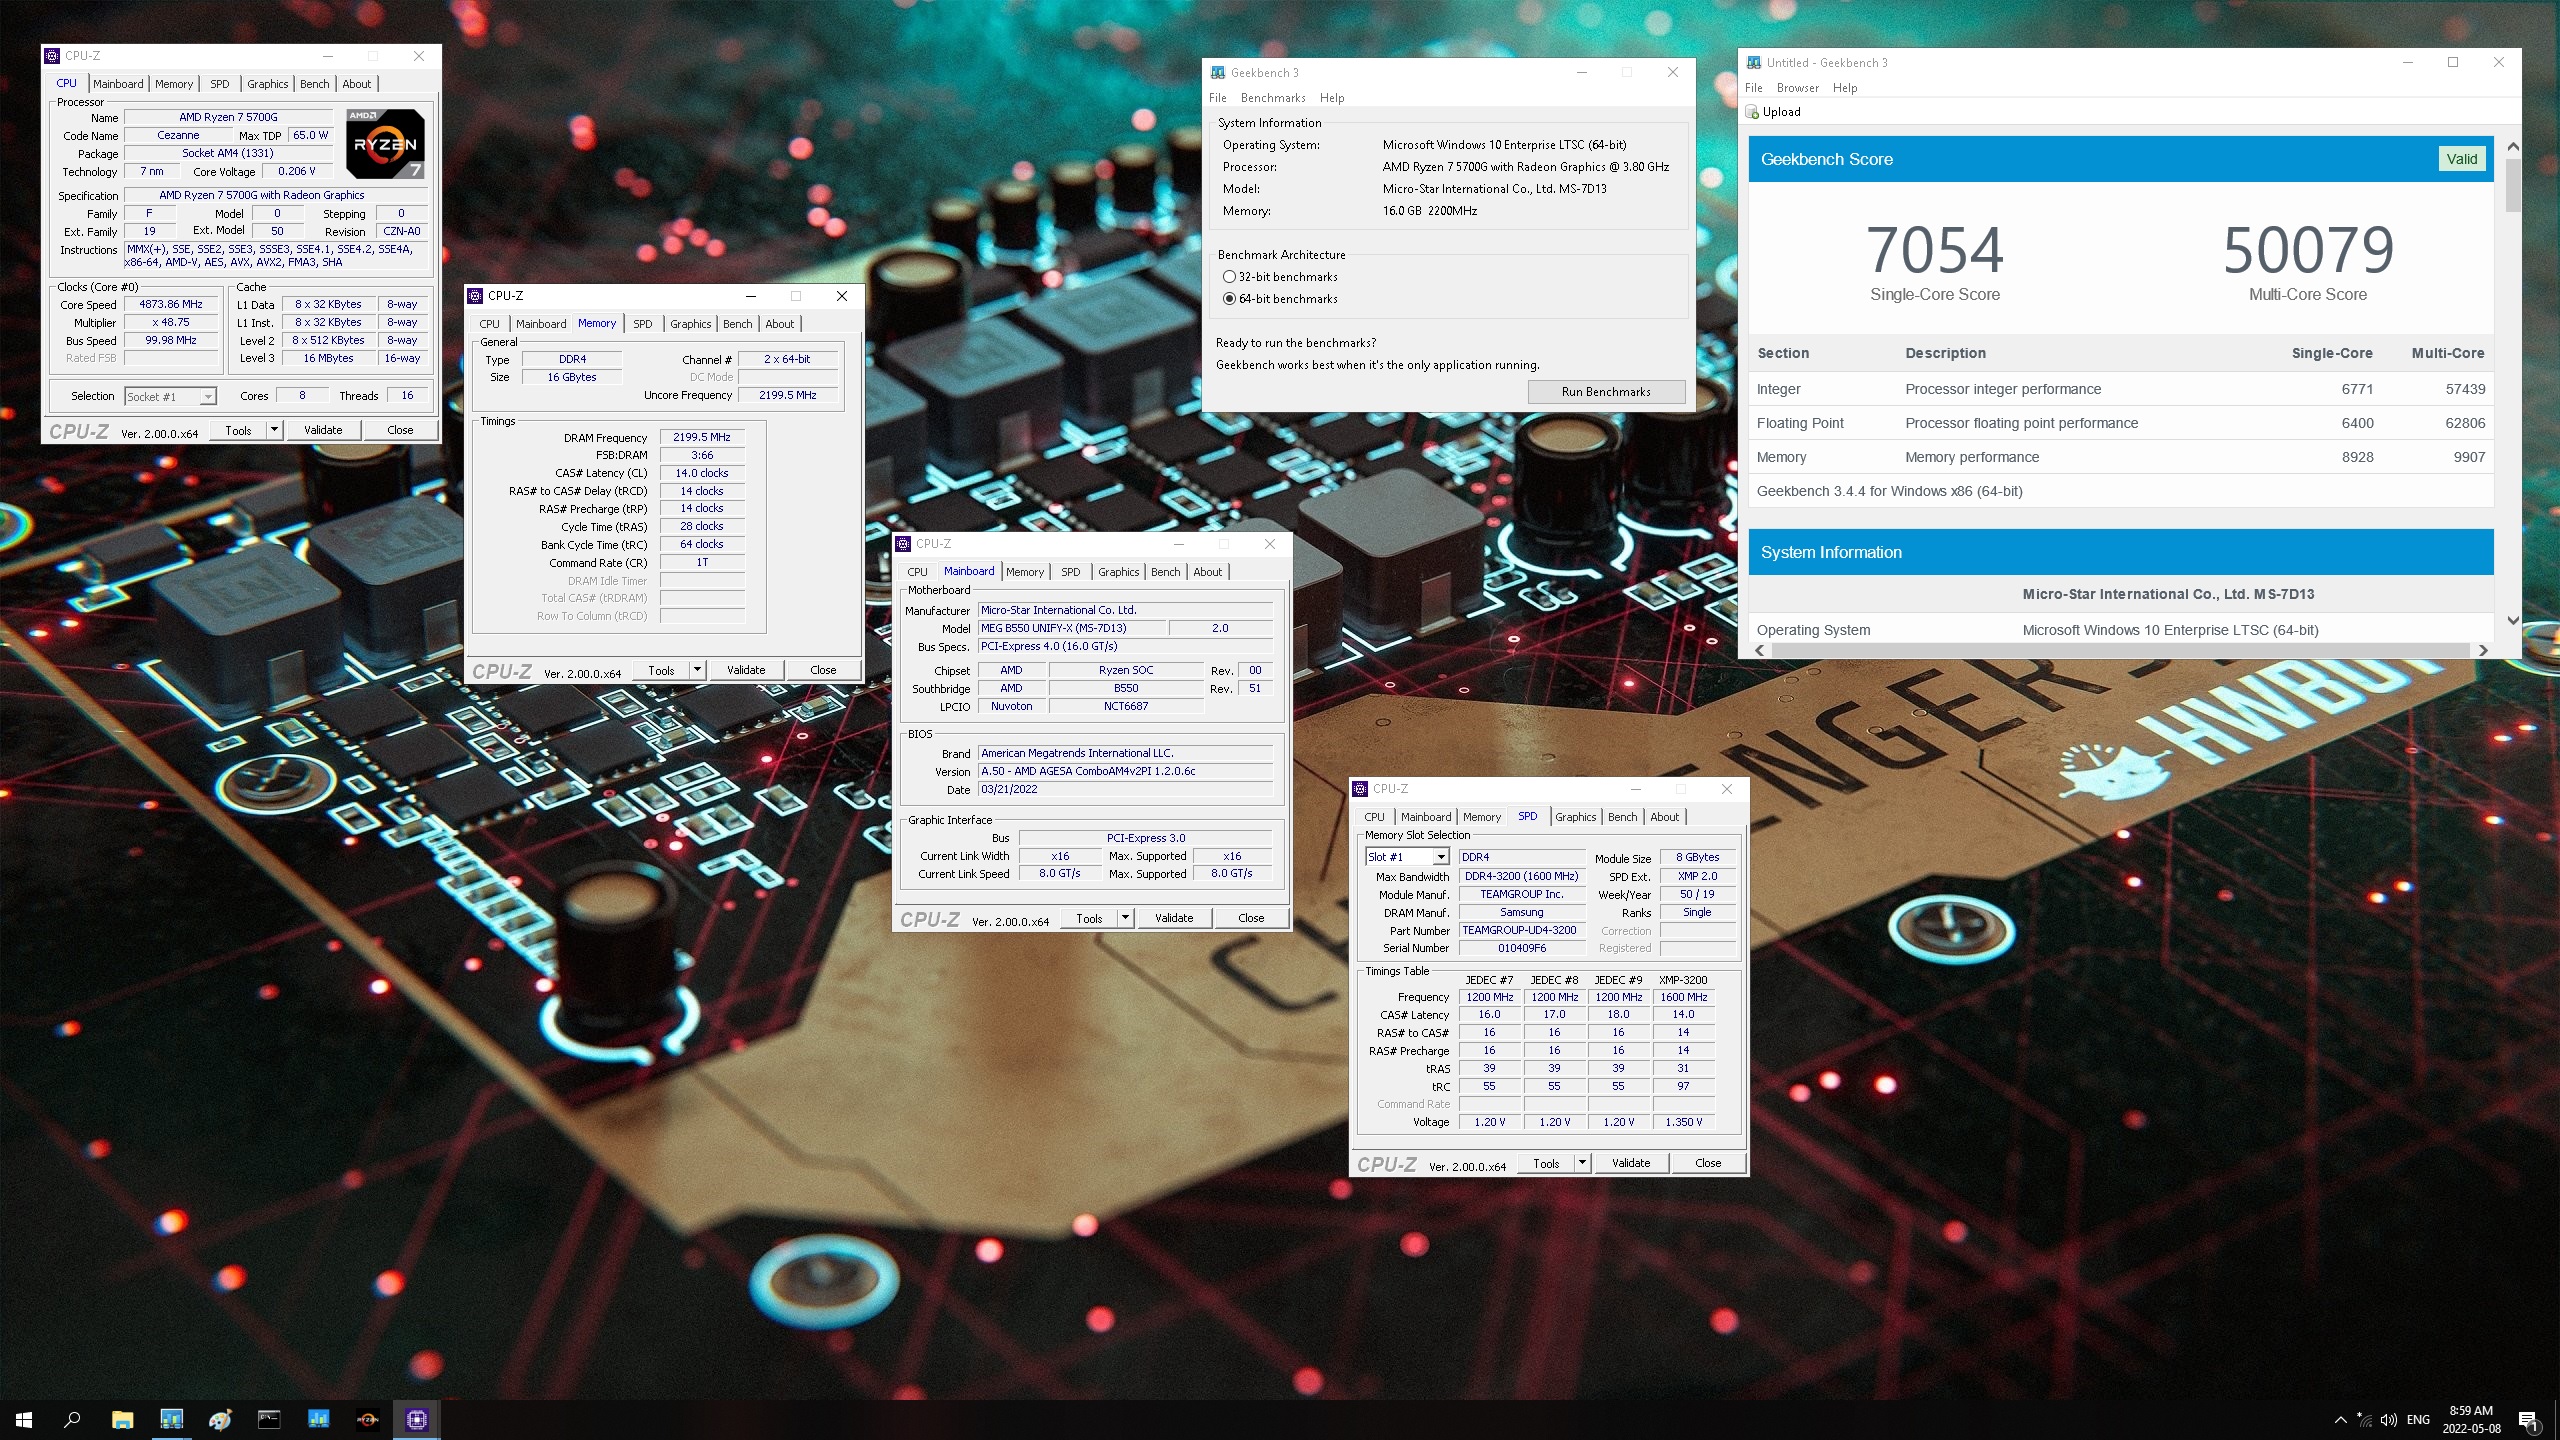Open the Socket #1 selection dropdown
Viewport: 2560px width, 1440px height.
coord(208,397)
